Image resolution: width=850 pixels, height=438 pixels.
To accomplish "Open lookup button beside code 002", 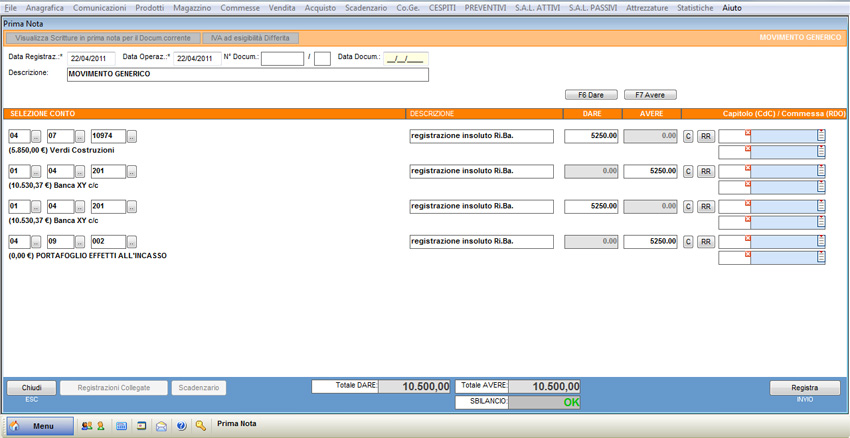I will pyautogui.click(x=132, y=242).
